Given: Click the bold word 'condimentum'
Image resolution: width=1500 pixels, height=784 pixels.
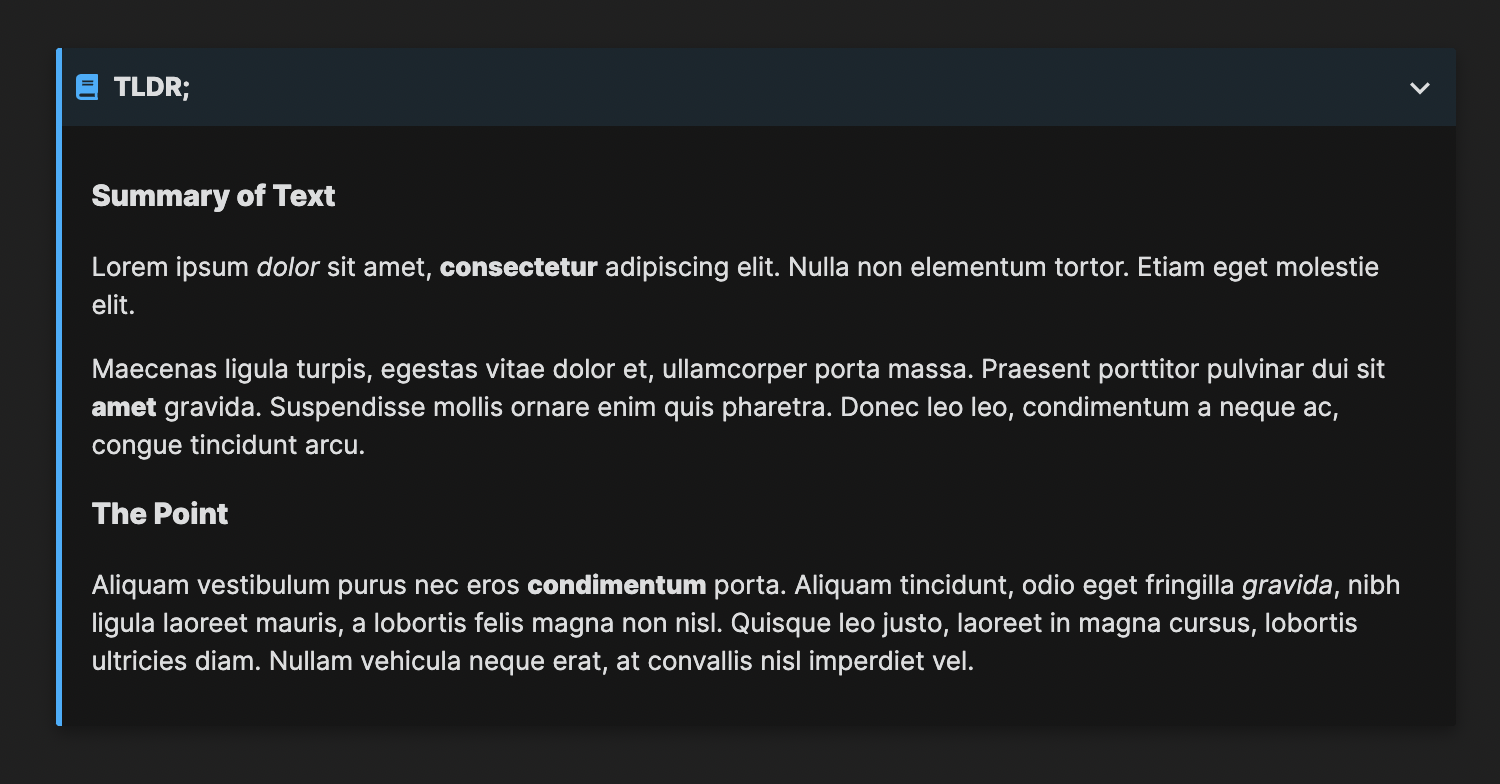Looking at the screenshot, I should tap(616, 585).
